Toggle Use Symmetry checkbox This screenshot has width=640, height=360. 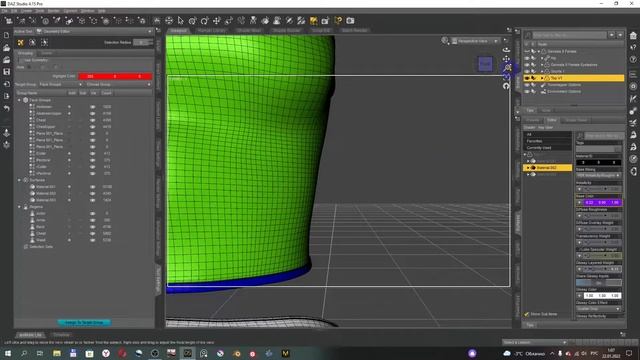[x=21, y=60]
